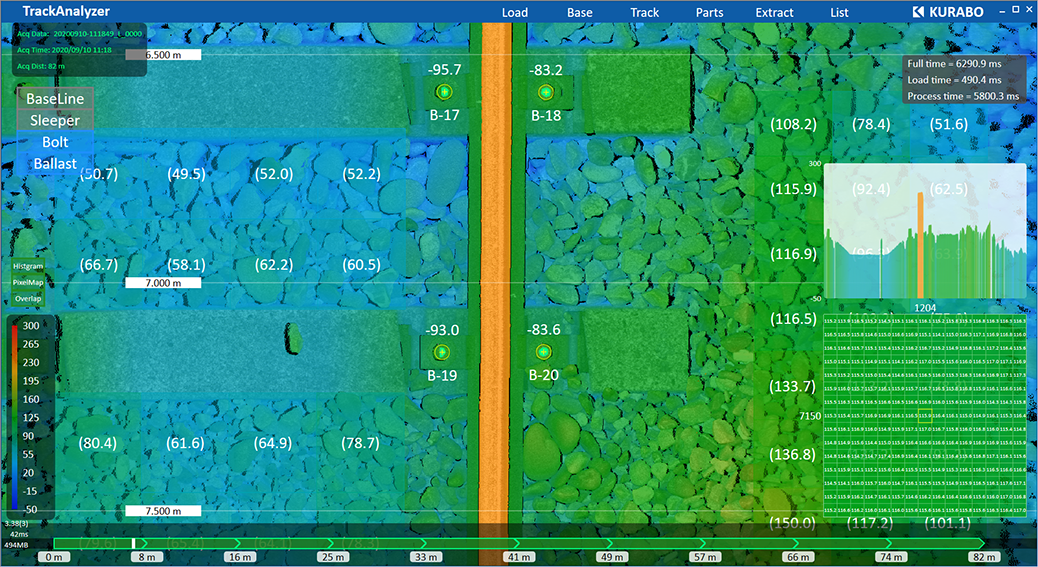Click ballast value (133.7)

[x=793, y=386]
